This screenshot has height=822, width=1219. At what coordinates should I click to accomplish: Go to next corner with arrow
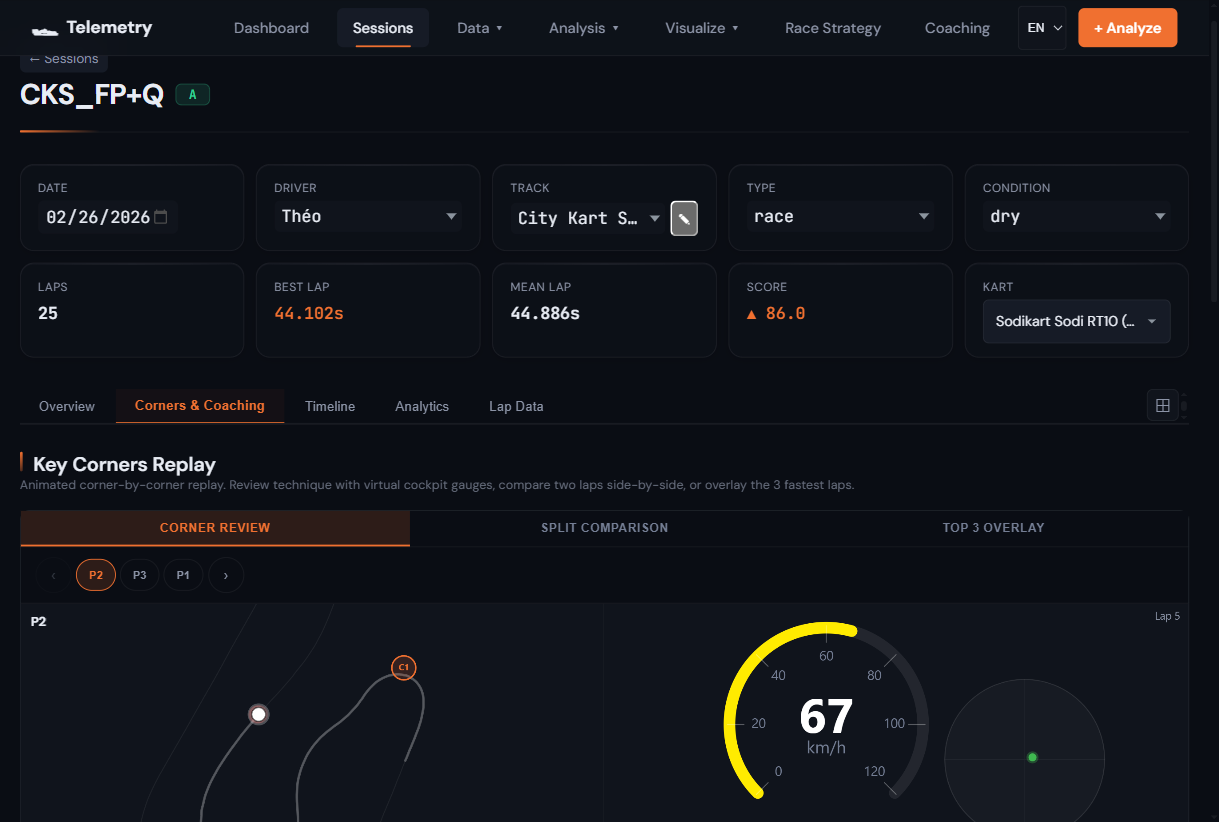tap(226, 575)
